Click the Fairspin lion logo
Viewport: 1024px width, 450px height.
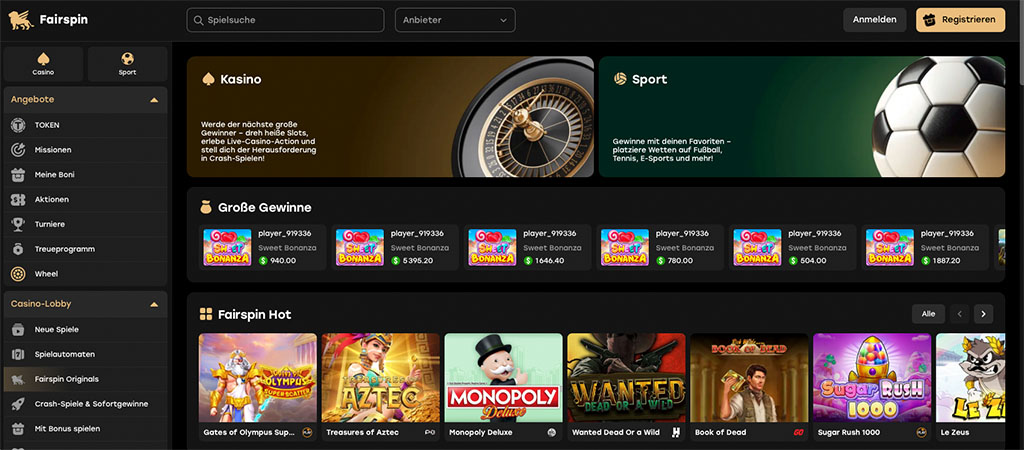click(x=21, y=20)
